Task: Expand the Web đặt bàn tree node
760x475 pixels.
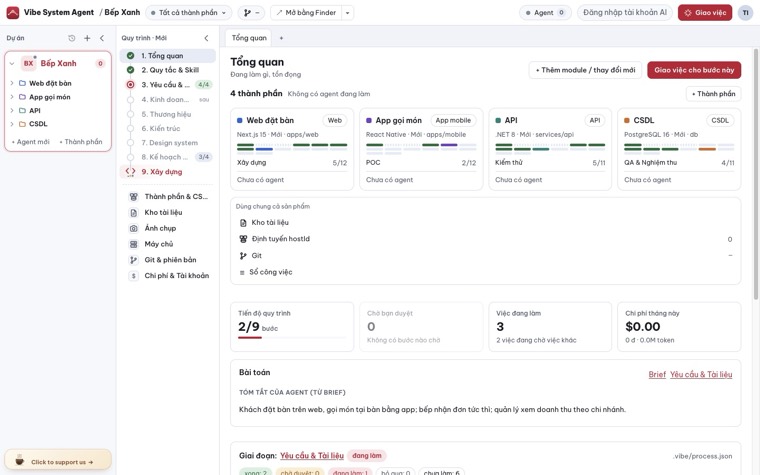Action: pyautogui.click(x=12, y=83)
